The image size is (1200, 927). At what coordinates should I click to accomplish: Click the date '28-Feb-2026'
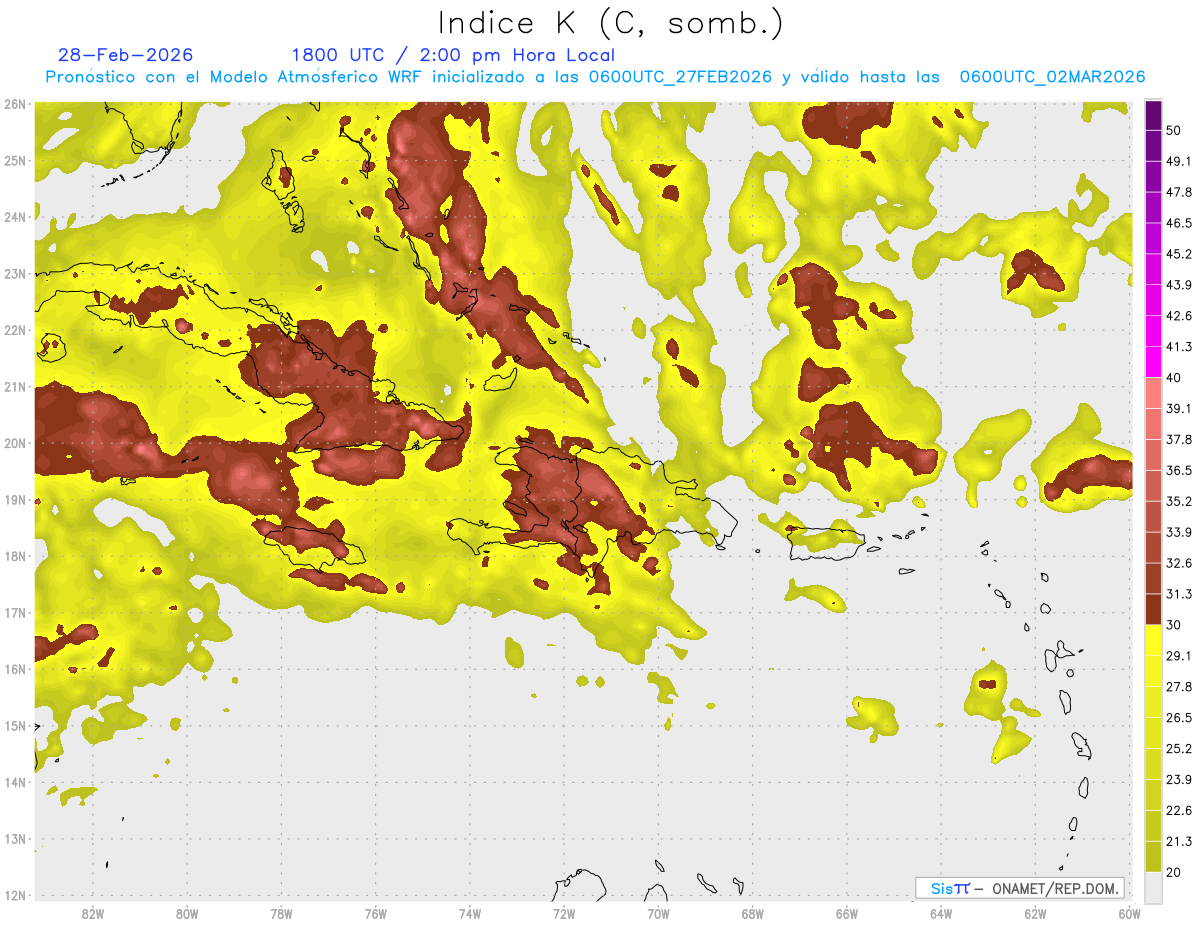125,55
